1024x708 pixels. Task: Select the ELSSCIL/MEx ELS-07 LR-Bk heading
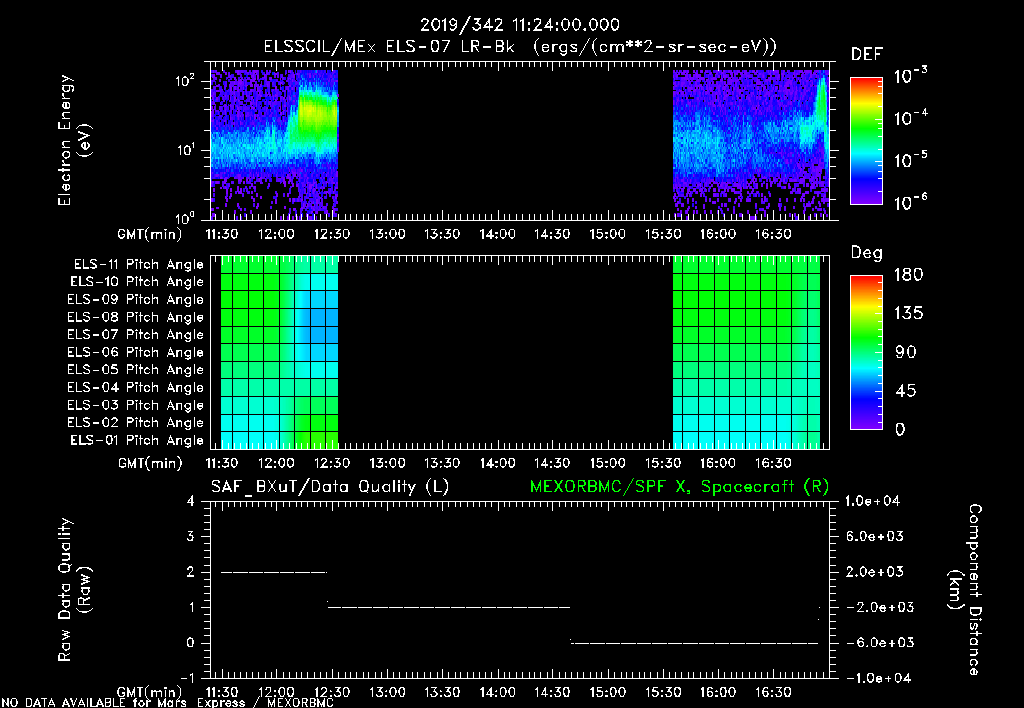(x=389, y=47)
